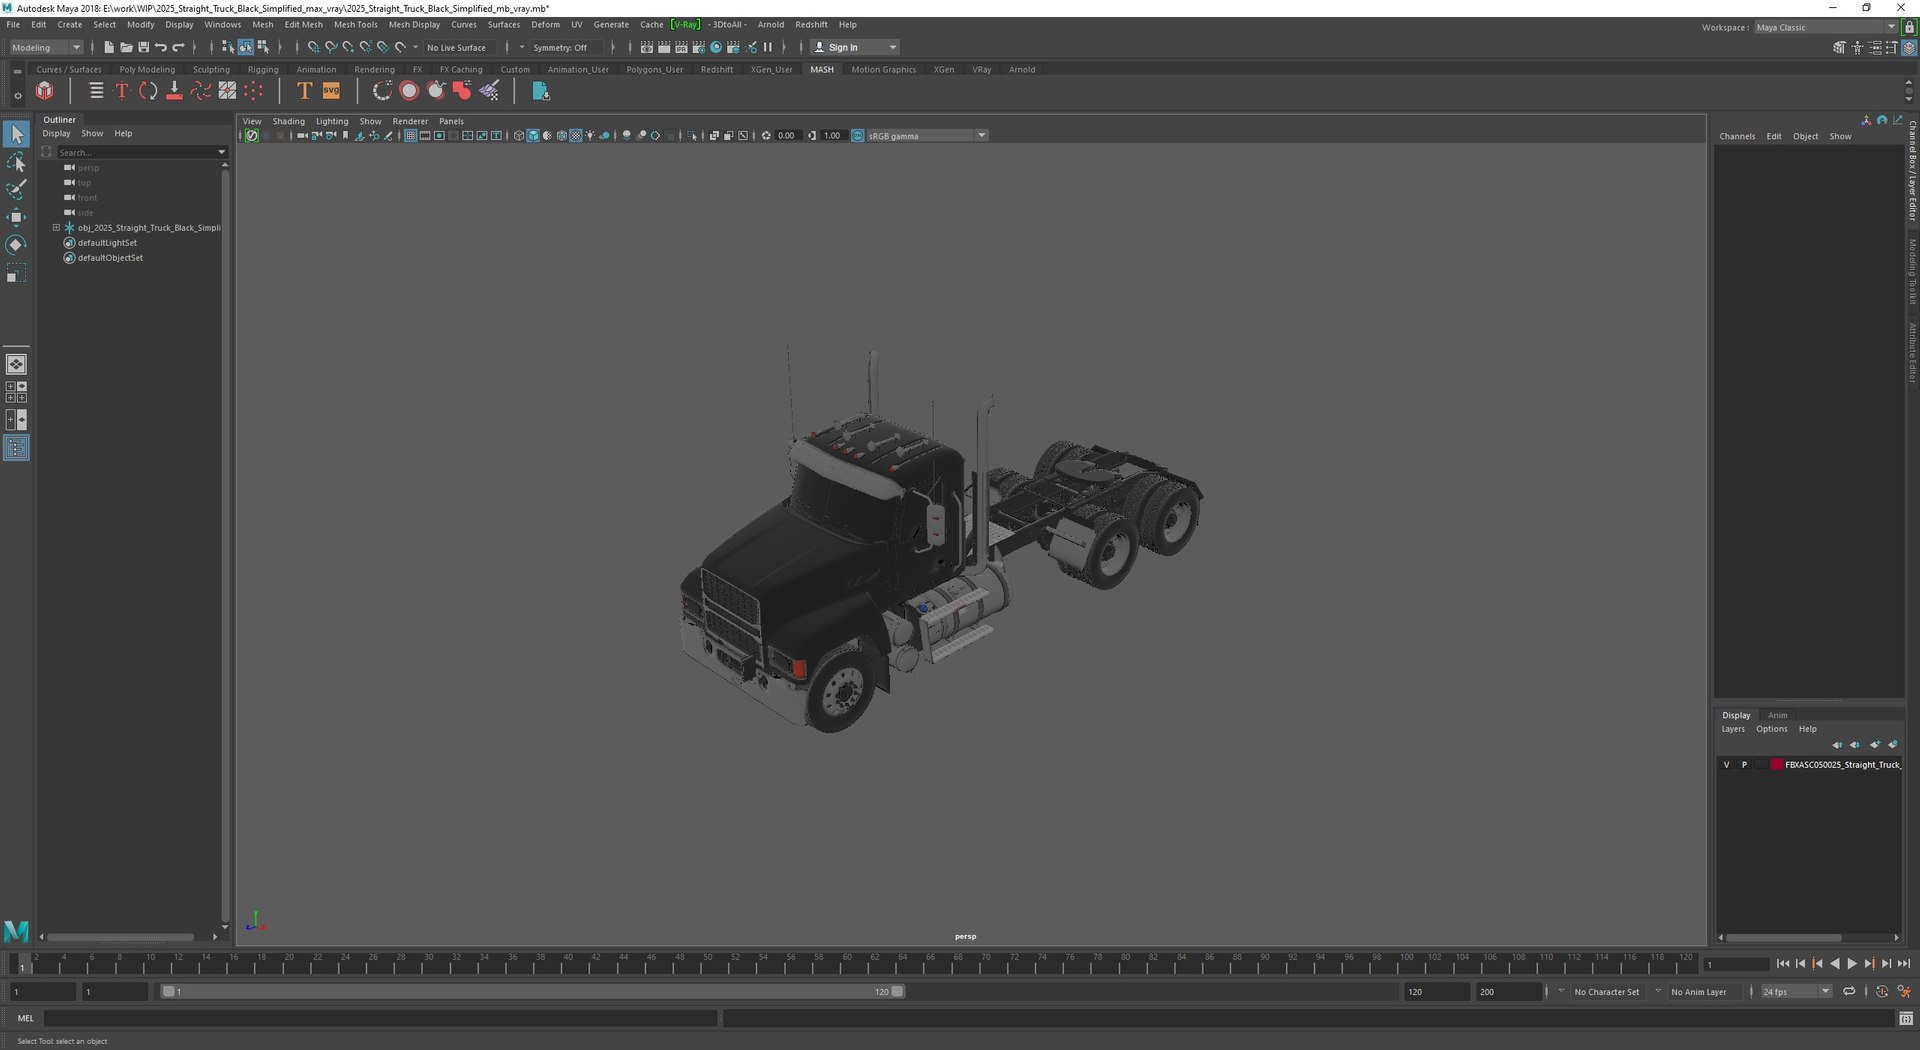Toggle the viewport grid display icon
1920x1050 pixels.
coord(410,136)
